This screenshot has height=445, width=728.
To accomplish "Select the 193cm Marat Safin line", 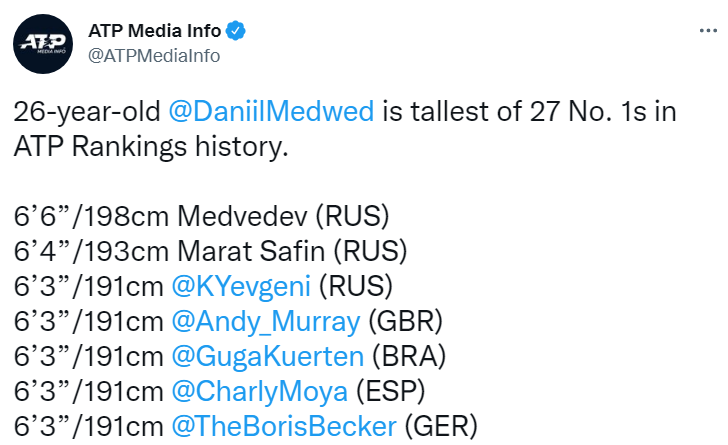I will pyautogui.click(x=210, y=251).
